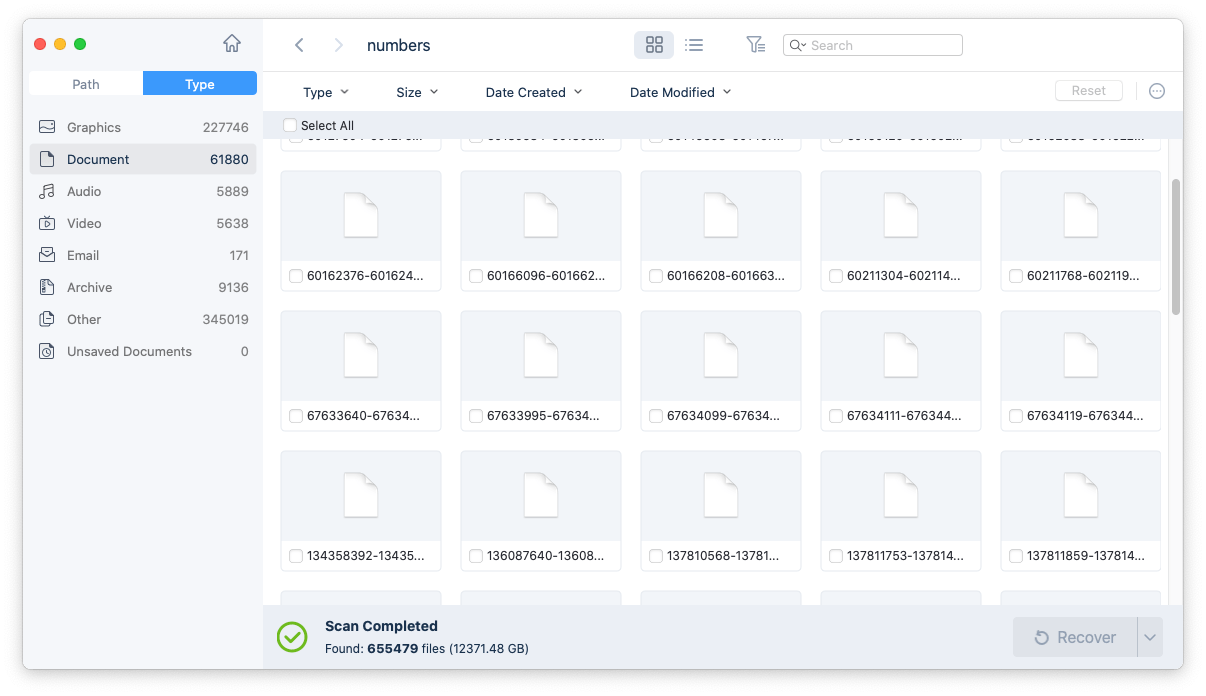Go to the home screen icon
1206x696 pixels.
(232, 44)
